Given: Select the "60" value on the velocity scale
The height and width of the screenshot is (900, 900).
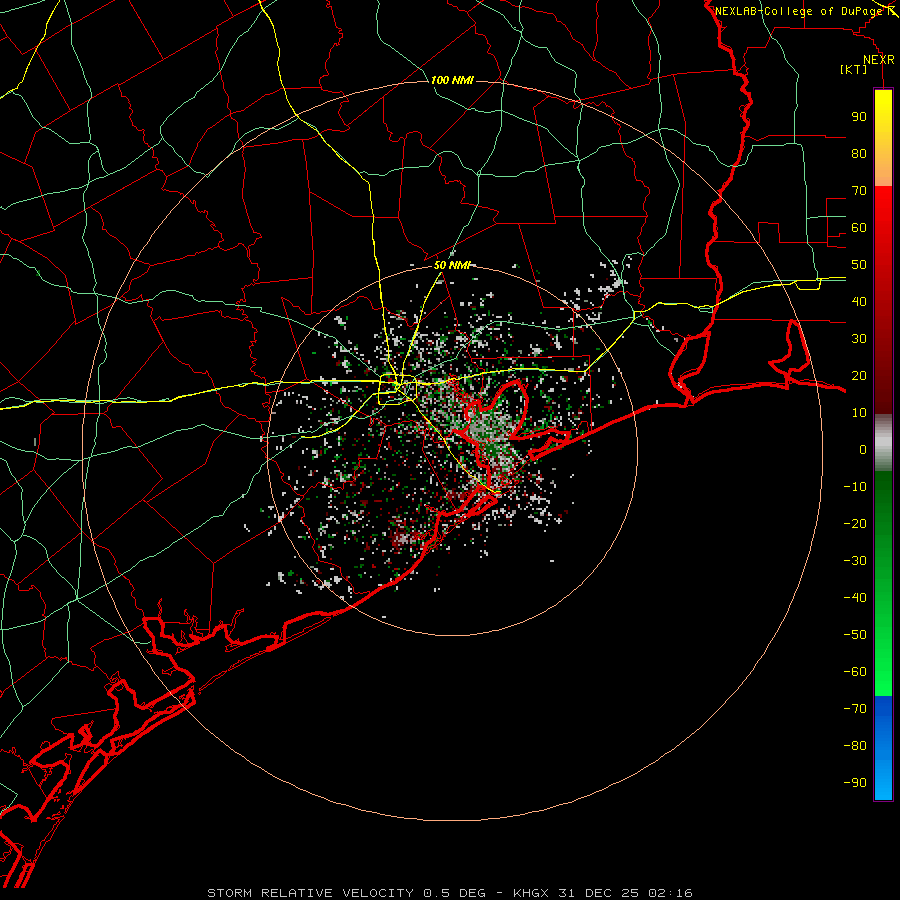Looking at the screenshot, I should click(859, 227).
